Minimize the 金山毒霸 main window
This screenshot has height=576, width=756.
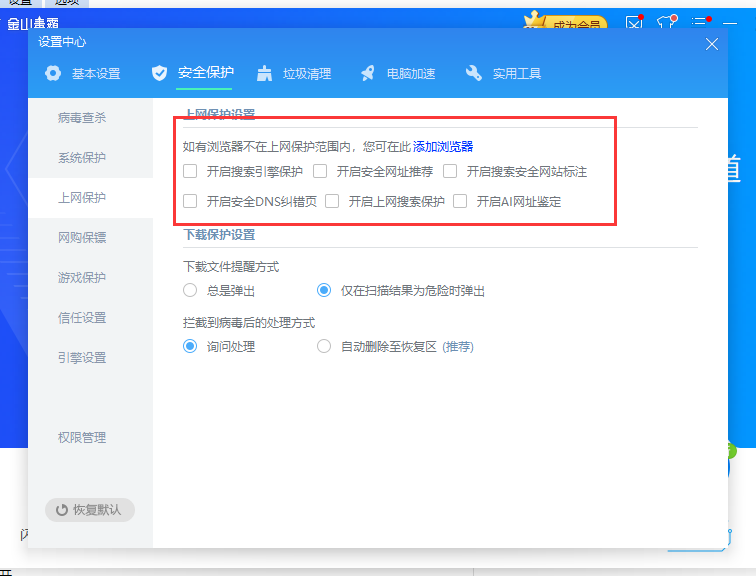click(730, 23)
